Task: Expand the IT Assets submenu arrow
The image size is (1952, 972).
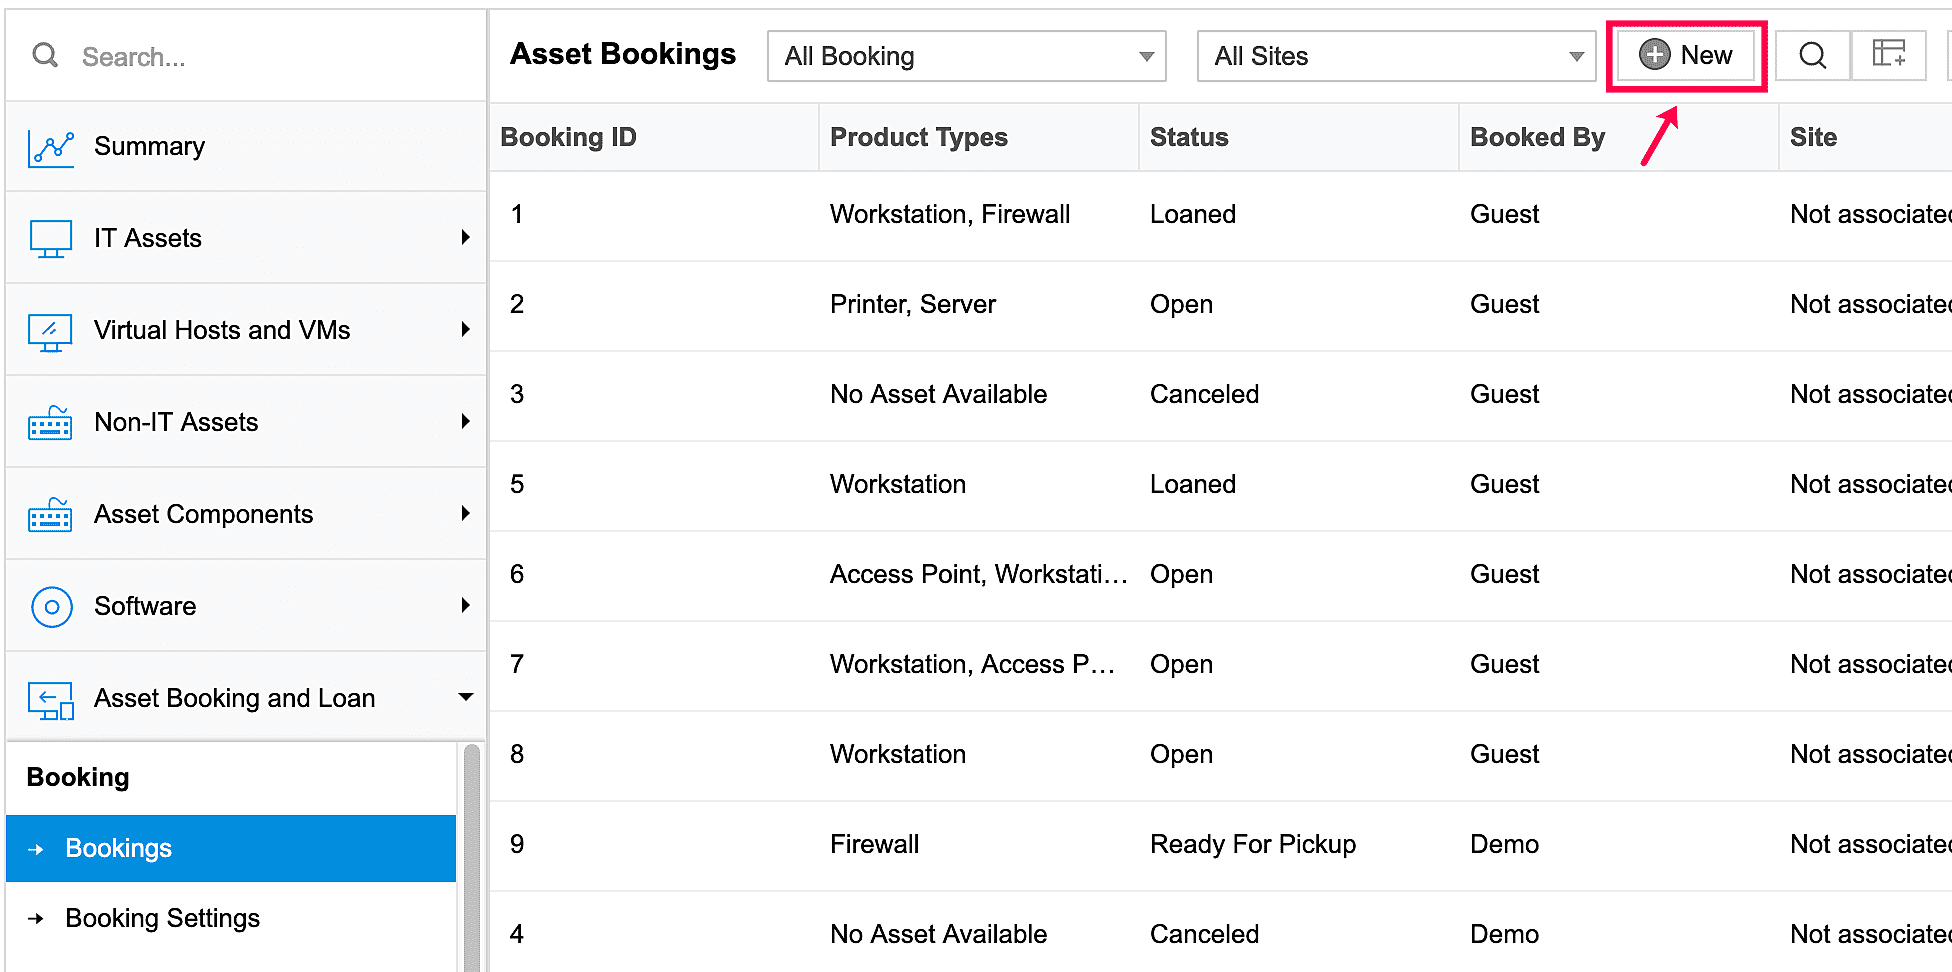Action: (465, 238)
